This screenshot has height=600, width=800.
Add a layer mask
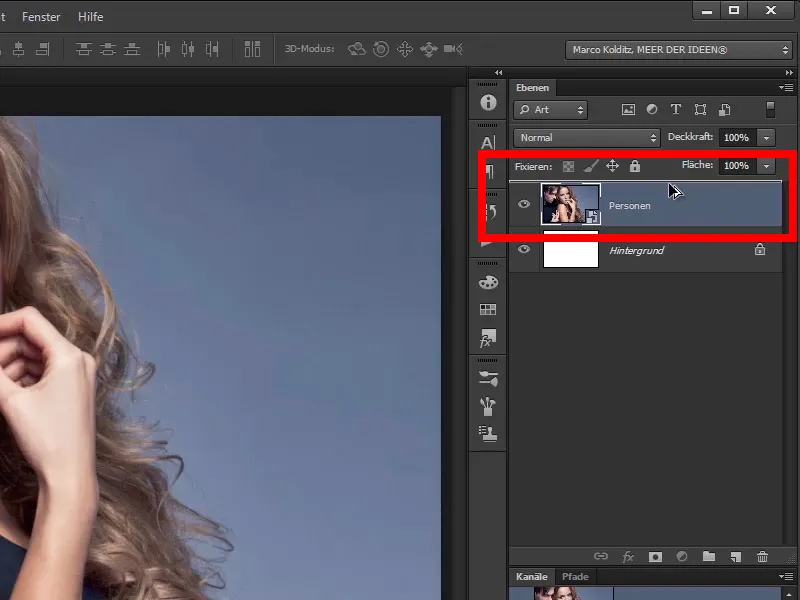click(655, 557)
